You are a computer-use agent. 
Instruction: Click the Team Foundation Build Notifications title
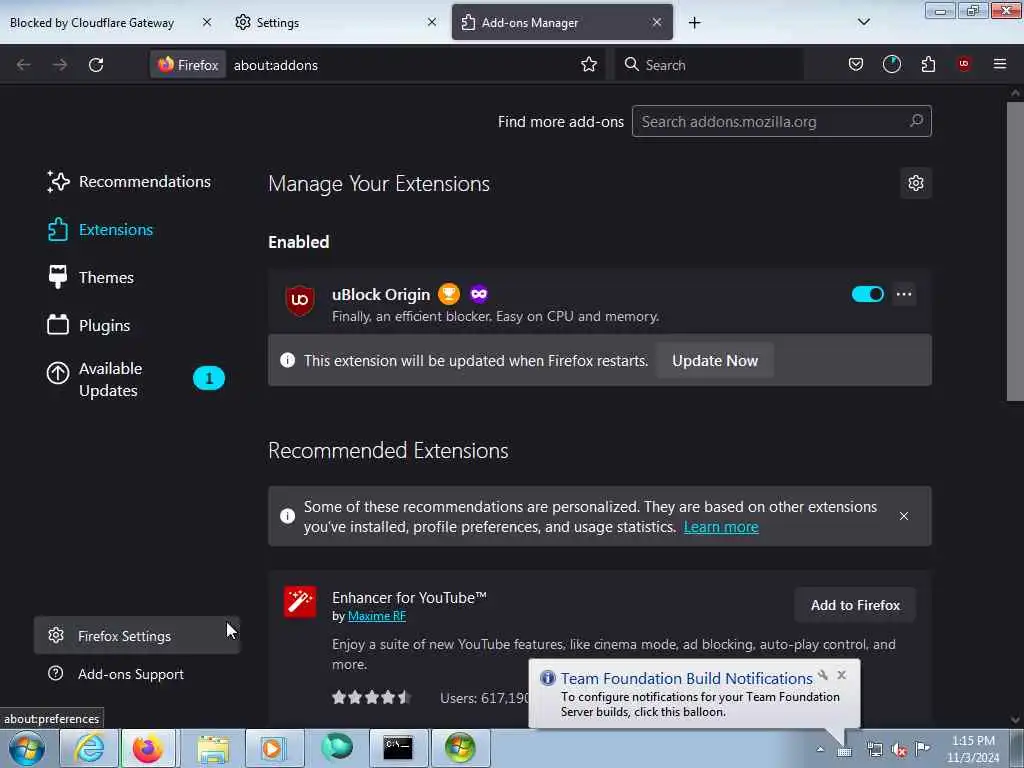coord(686,679)
